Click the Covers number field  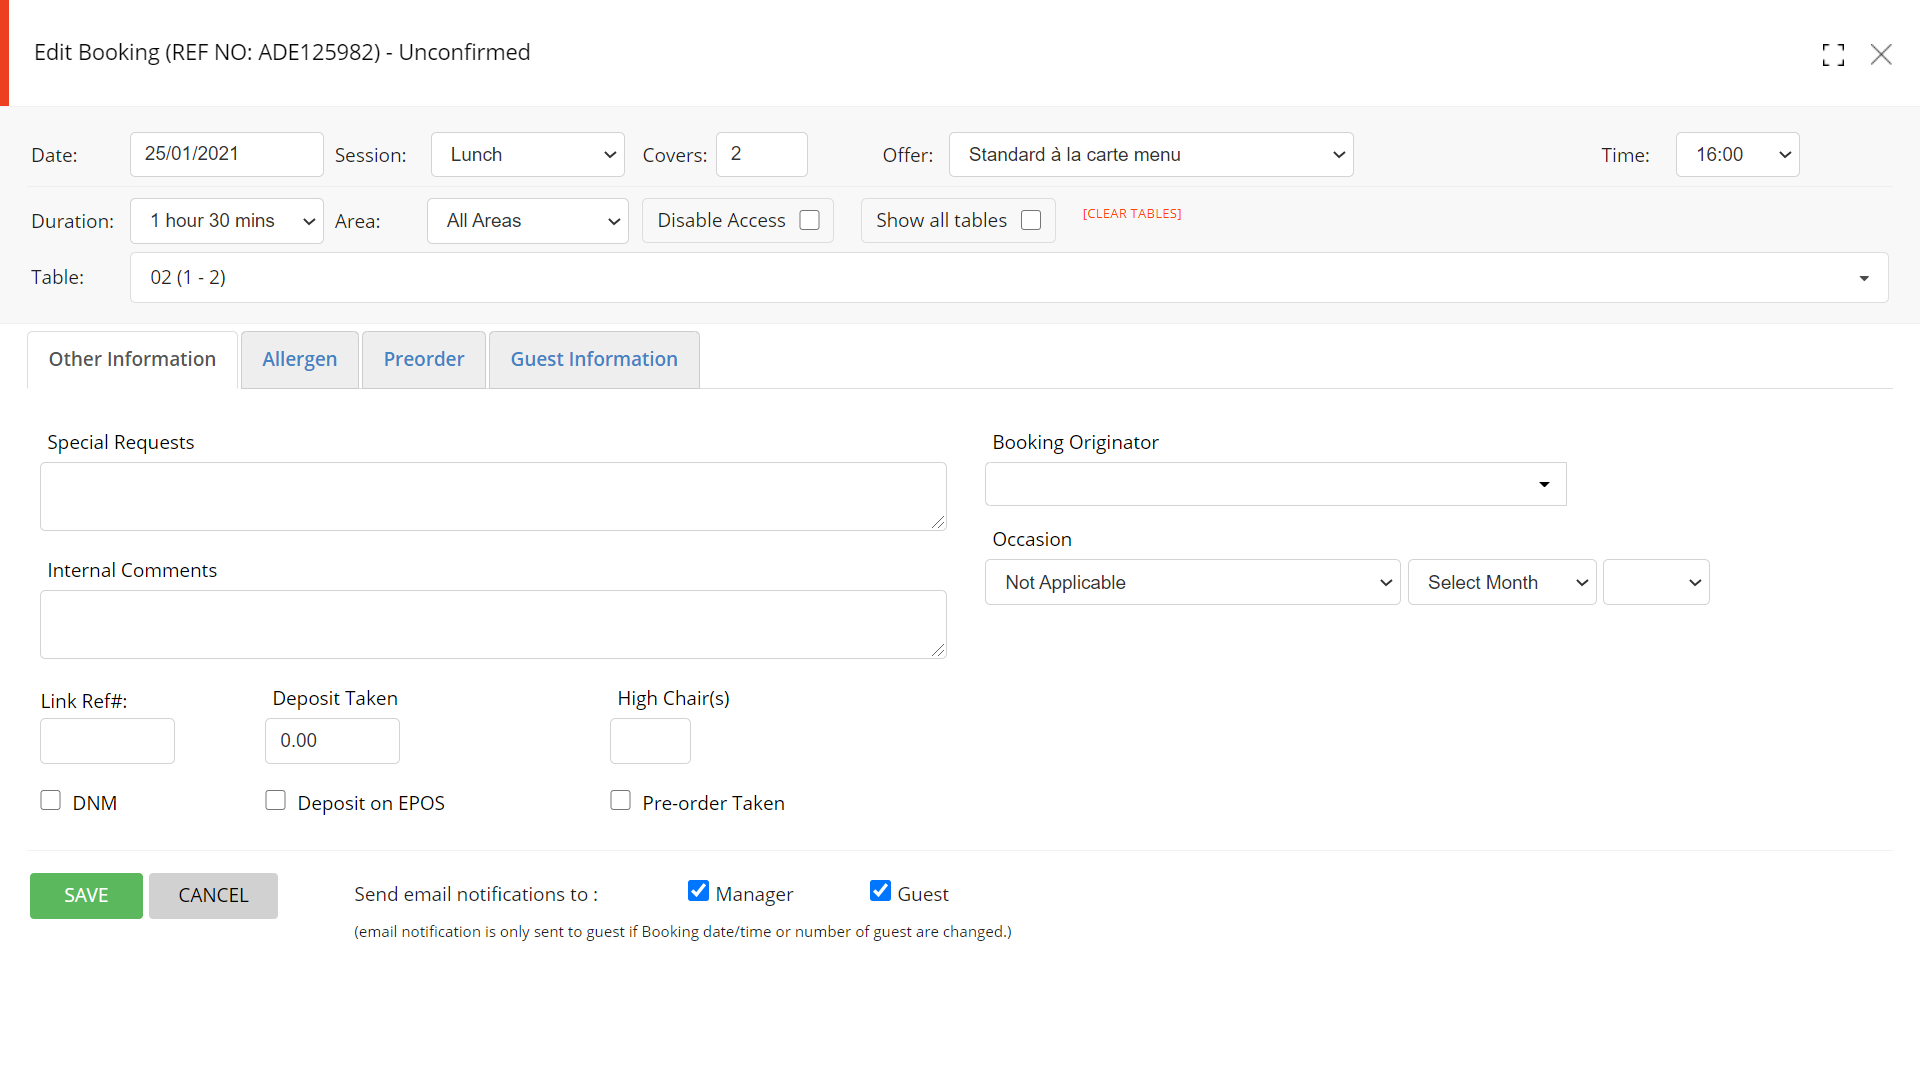coord(762,155)
